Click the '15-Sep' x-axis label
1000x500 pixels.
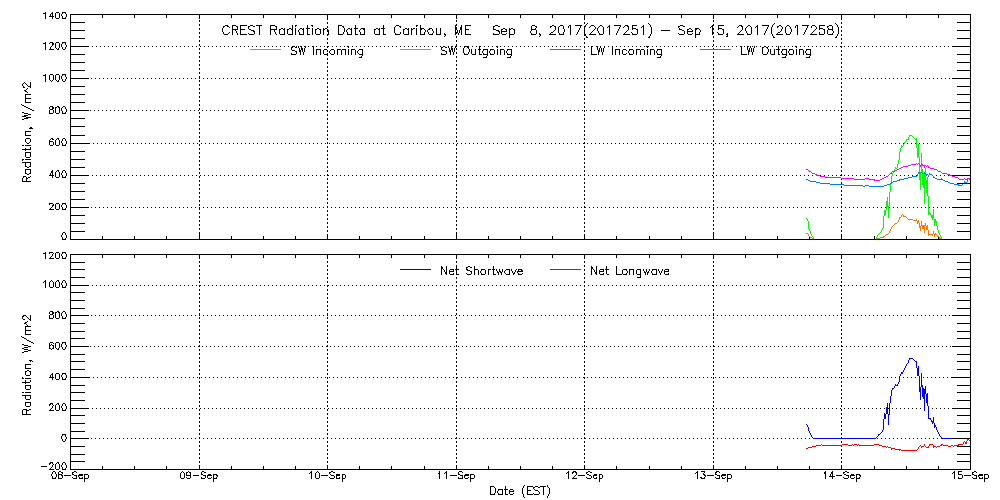point(970,477)
